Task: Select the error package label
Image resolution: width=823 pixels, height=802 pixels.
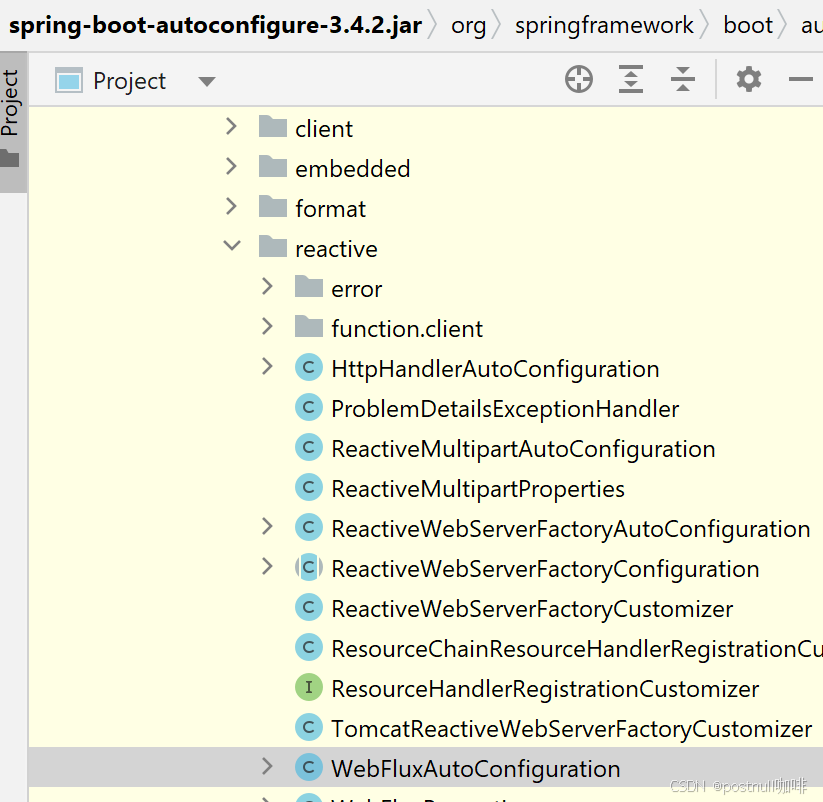Action: click(x=356, y=289)
